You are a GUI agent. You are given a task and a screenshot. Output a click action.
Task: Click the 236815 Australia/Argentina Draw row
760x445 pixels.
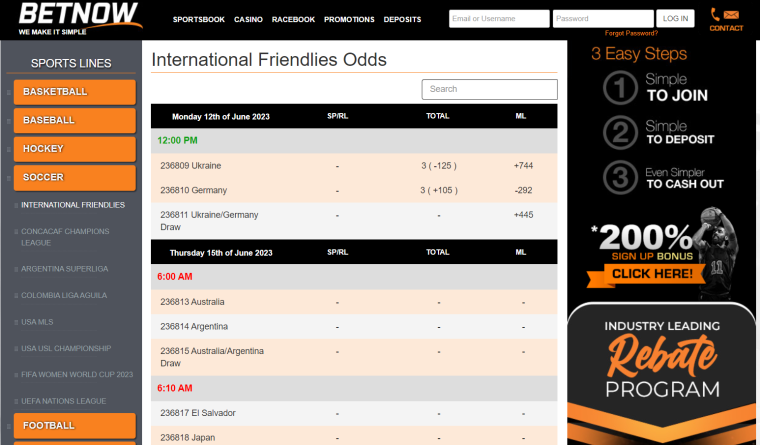tap(354, 357)
